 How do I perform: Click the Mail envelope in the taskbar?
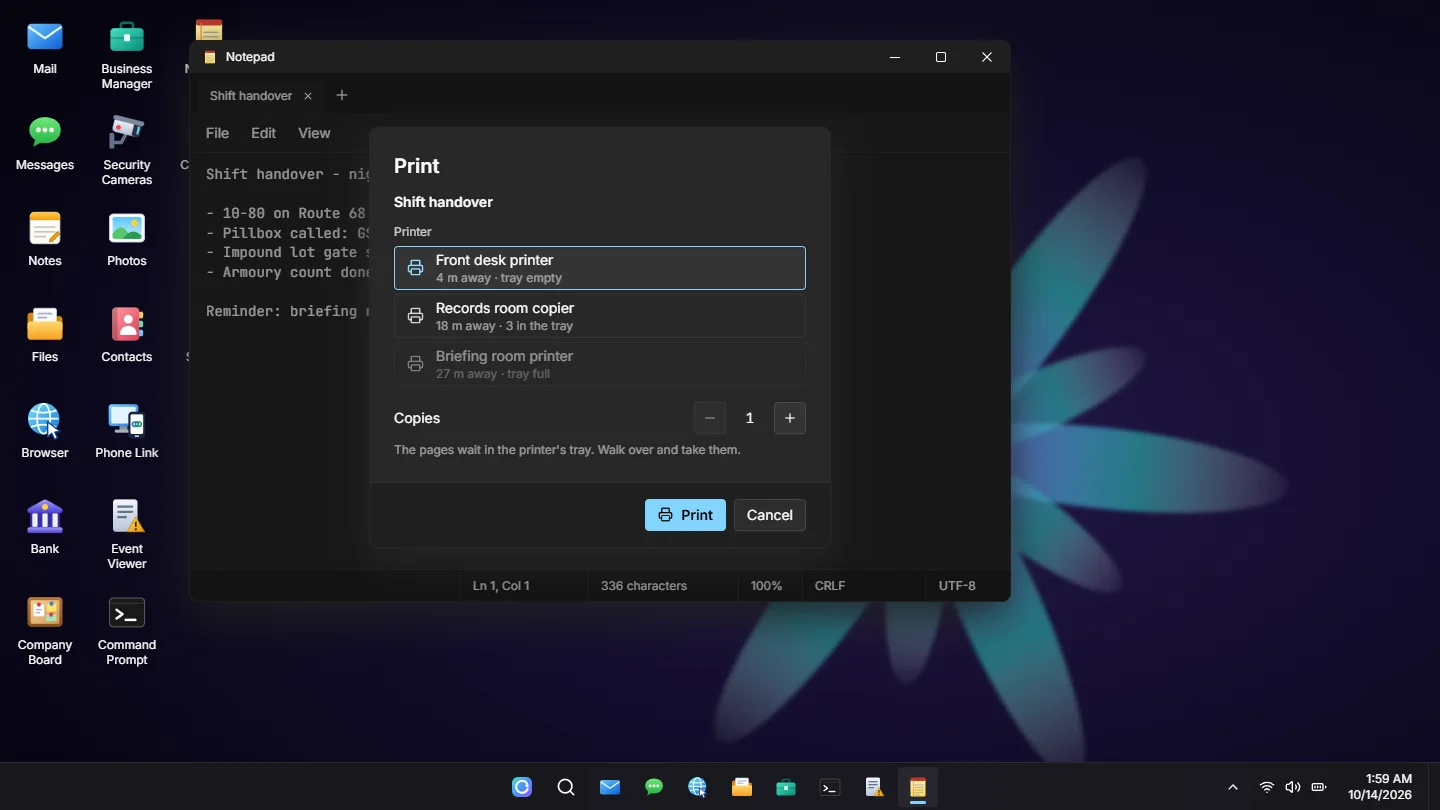(x=610, y=787)
